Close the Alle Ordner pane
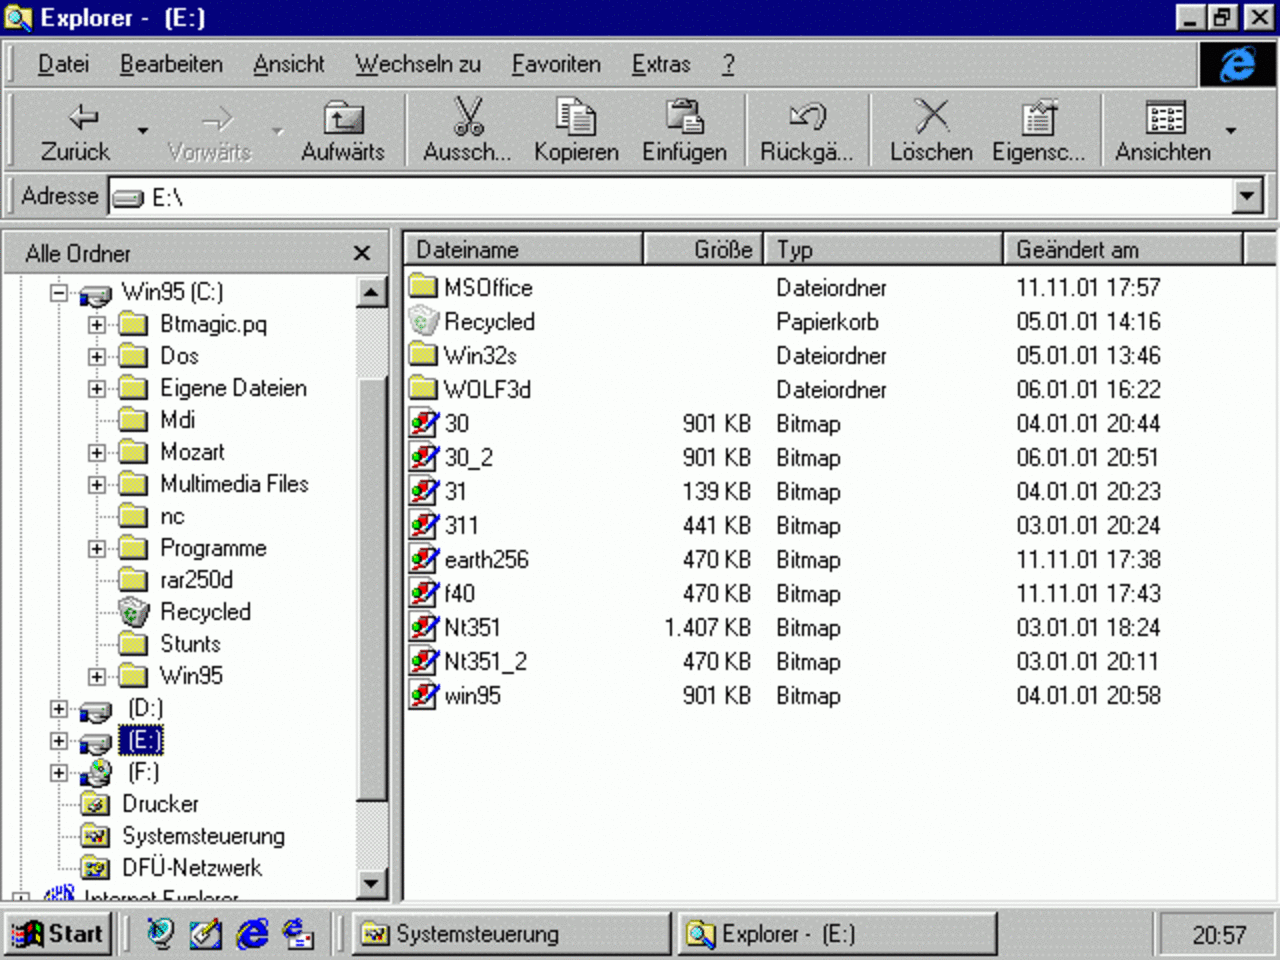This screenshot has height=960, width=1280. point(362,253)
